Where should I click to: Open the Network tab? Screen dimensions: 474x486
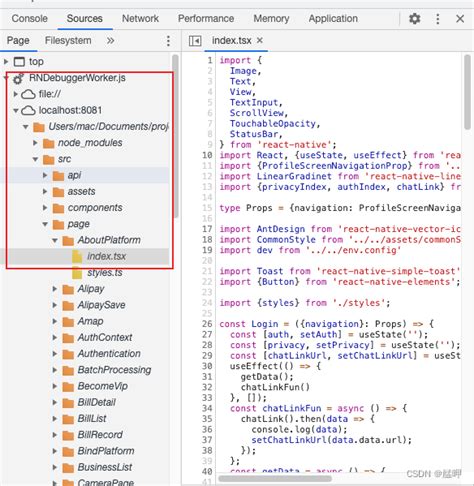coord(140,18)
